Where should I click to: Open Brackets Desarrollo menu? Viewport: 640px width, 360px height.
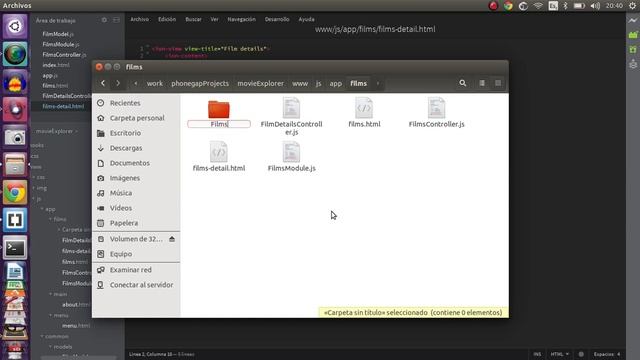[277, 19]
